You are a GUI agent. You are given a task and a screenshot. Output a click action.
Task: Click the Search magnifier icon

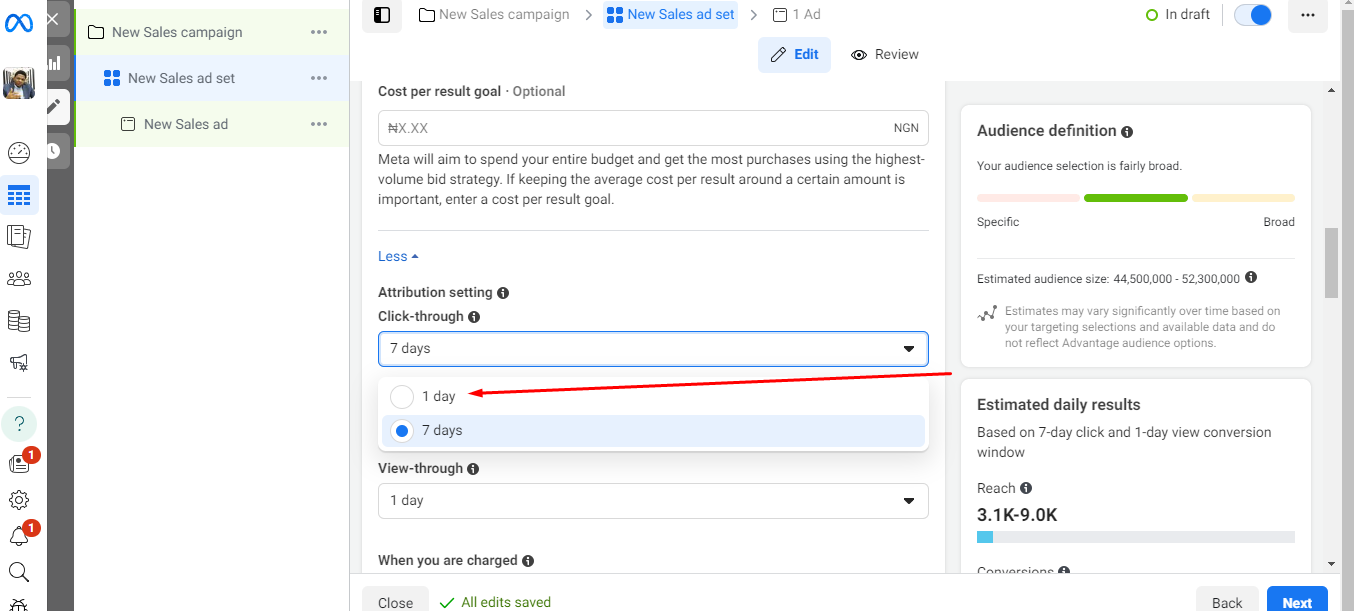(19, 572)
